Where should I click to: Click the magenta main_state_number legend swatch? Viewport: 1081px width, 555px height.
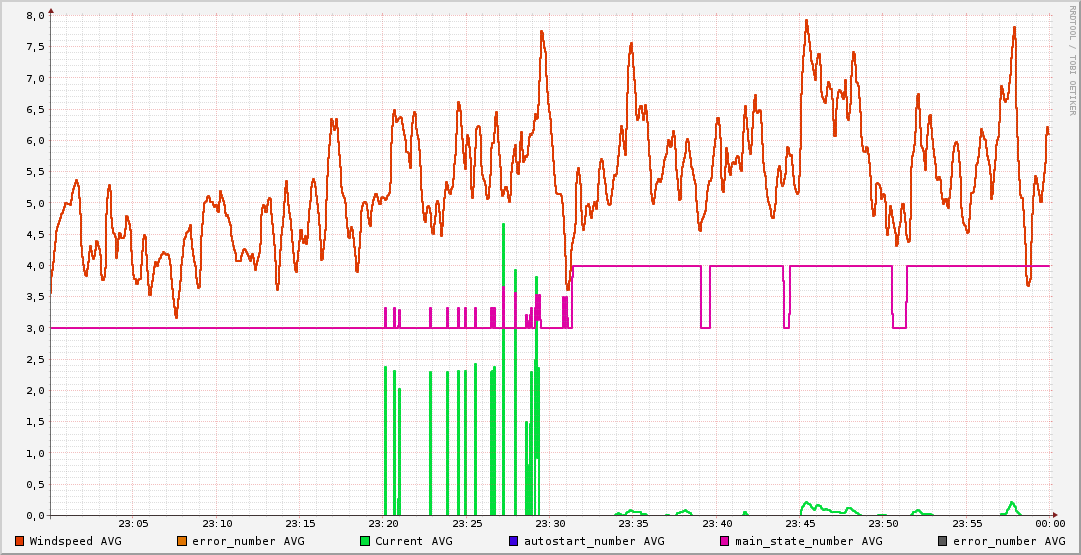click(725, 541)
